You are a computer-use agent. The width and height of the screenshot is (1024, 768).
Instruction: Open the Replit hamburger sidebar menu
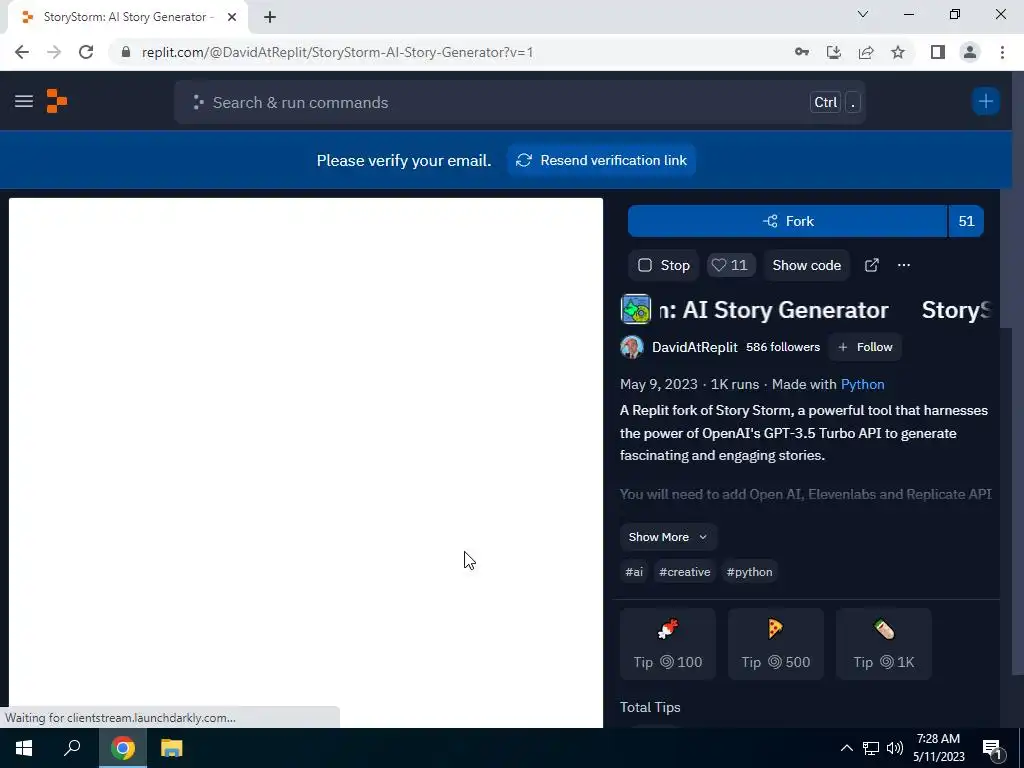click(x=24, y=101)
